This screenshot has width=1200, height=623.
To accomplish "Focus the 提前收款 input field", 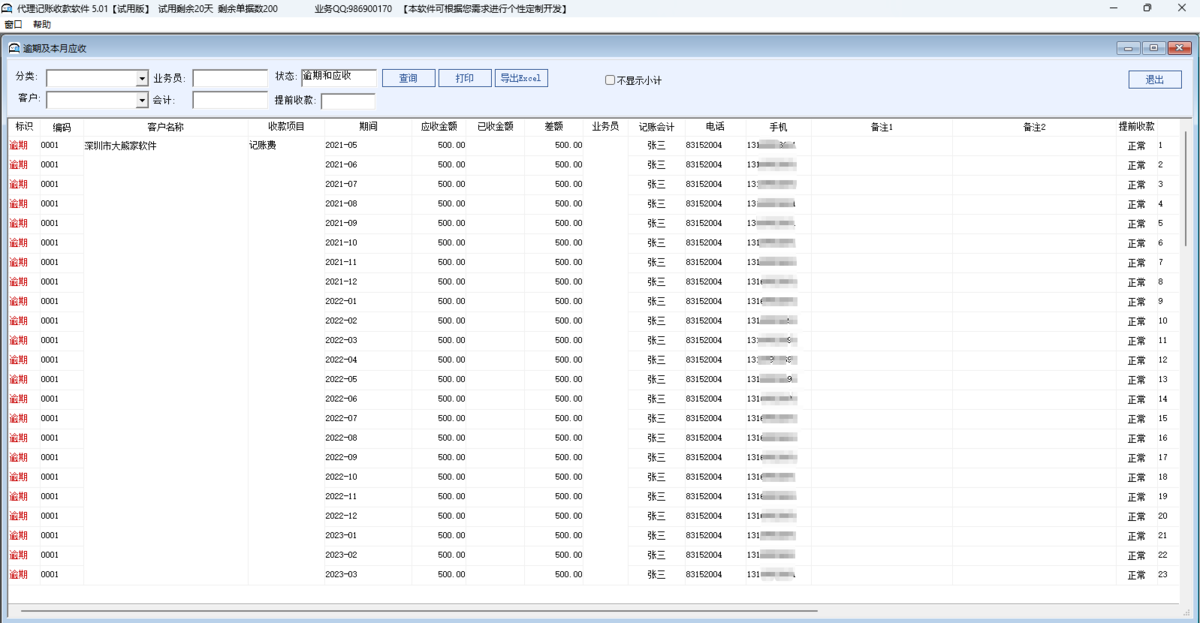I will coord(348,101).
